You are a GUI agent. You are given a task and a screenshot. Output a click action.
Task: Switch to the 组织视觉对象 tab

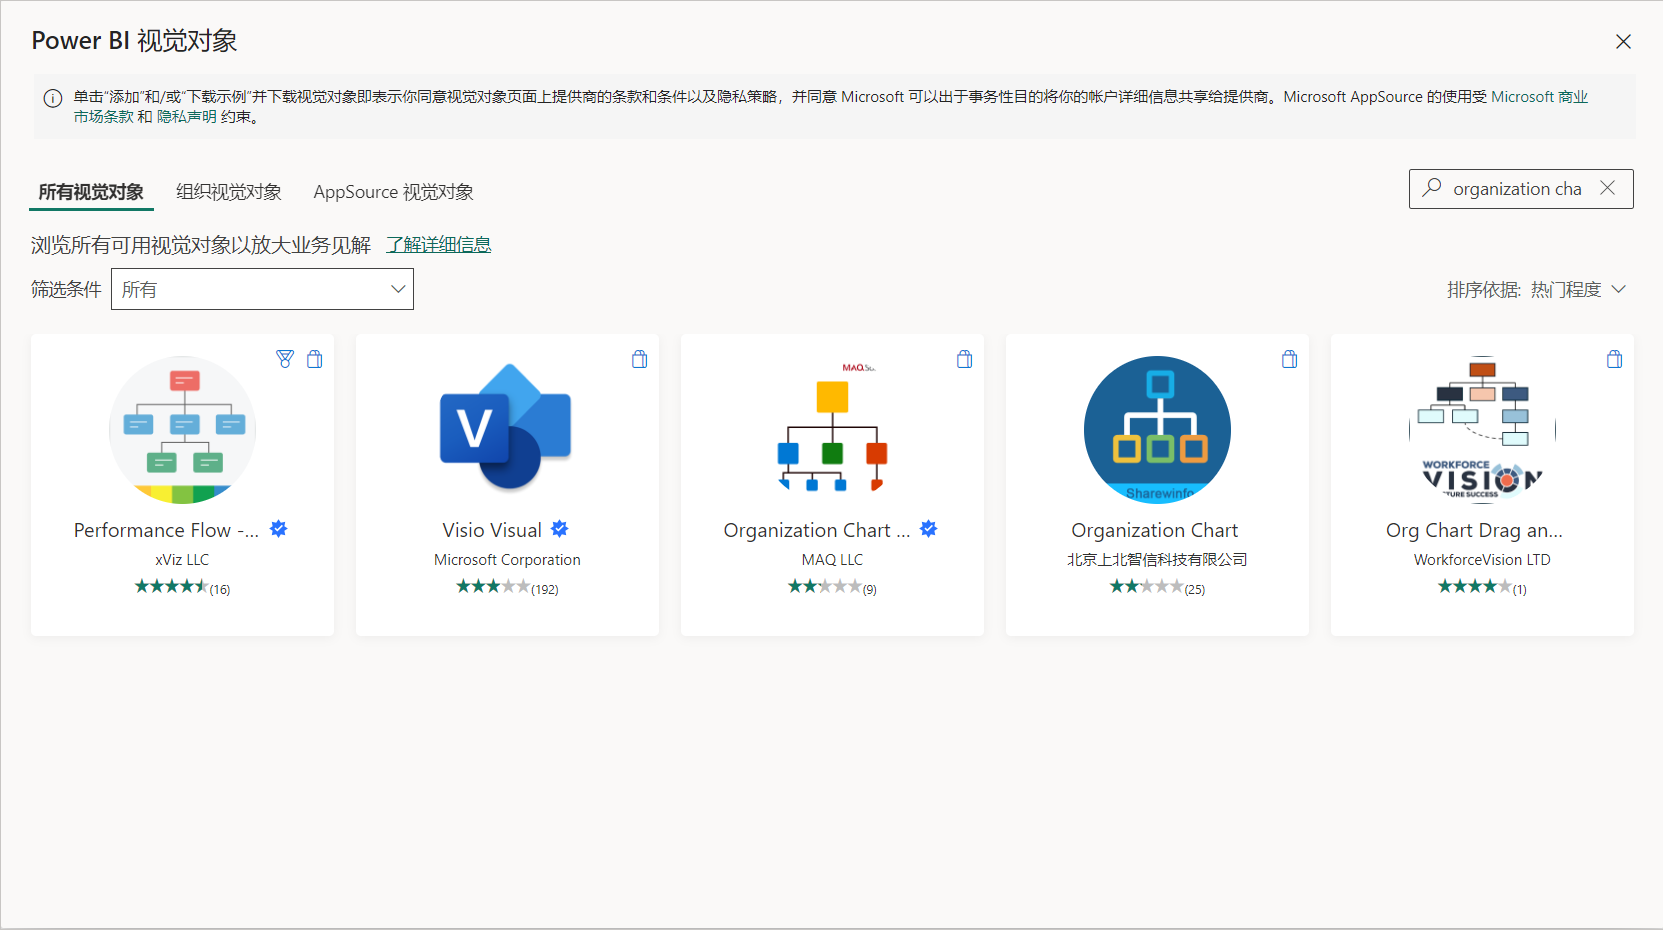click(x=229, y=192)
